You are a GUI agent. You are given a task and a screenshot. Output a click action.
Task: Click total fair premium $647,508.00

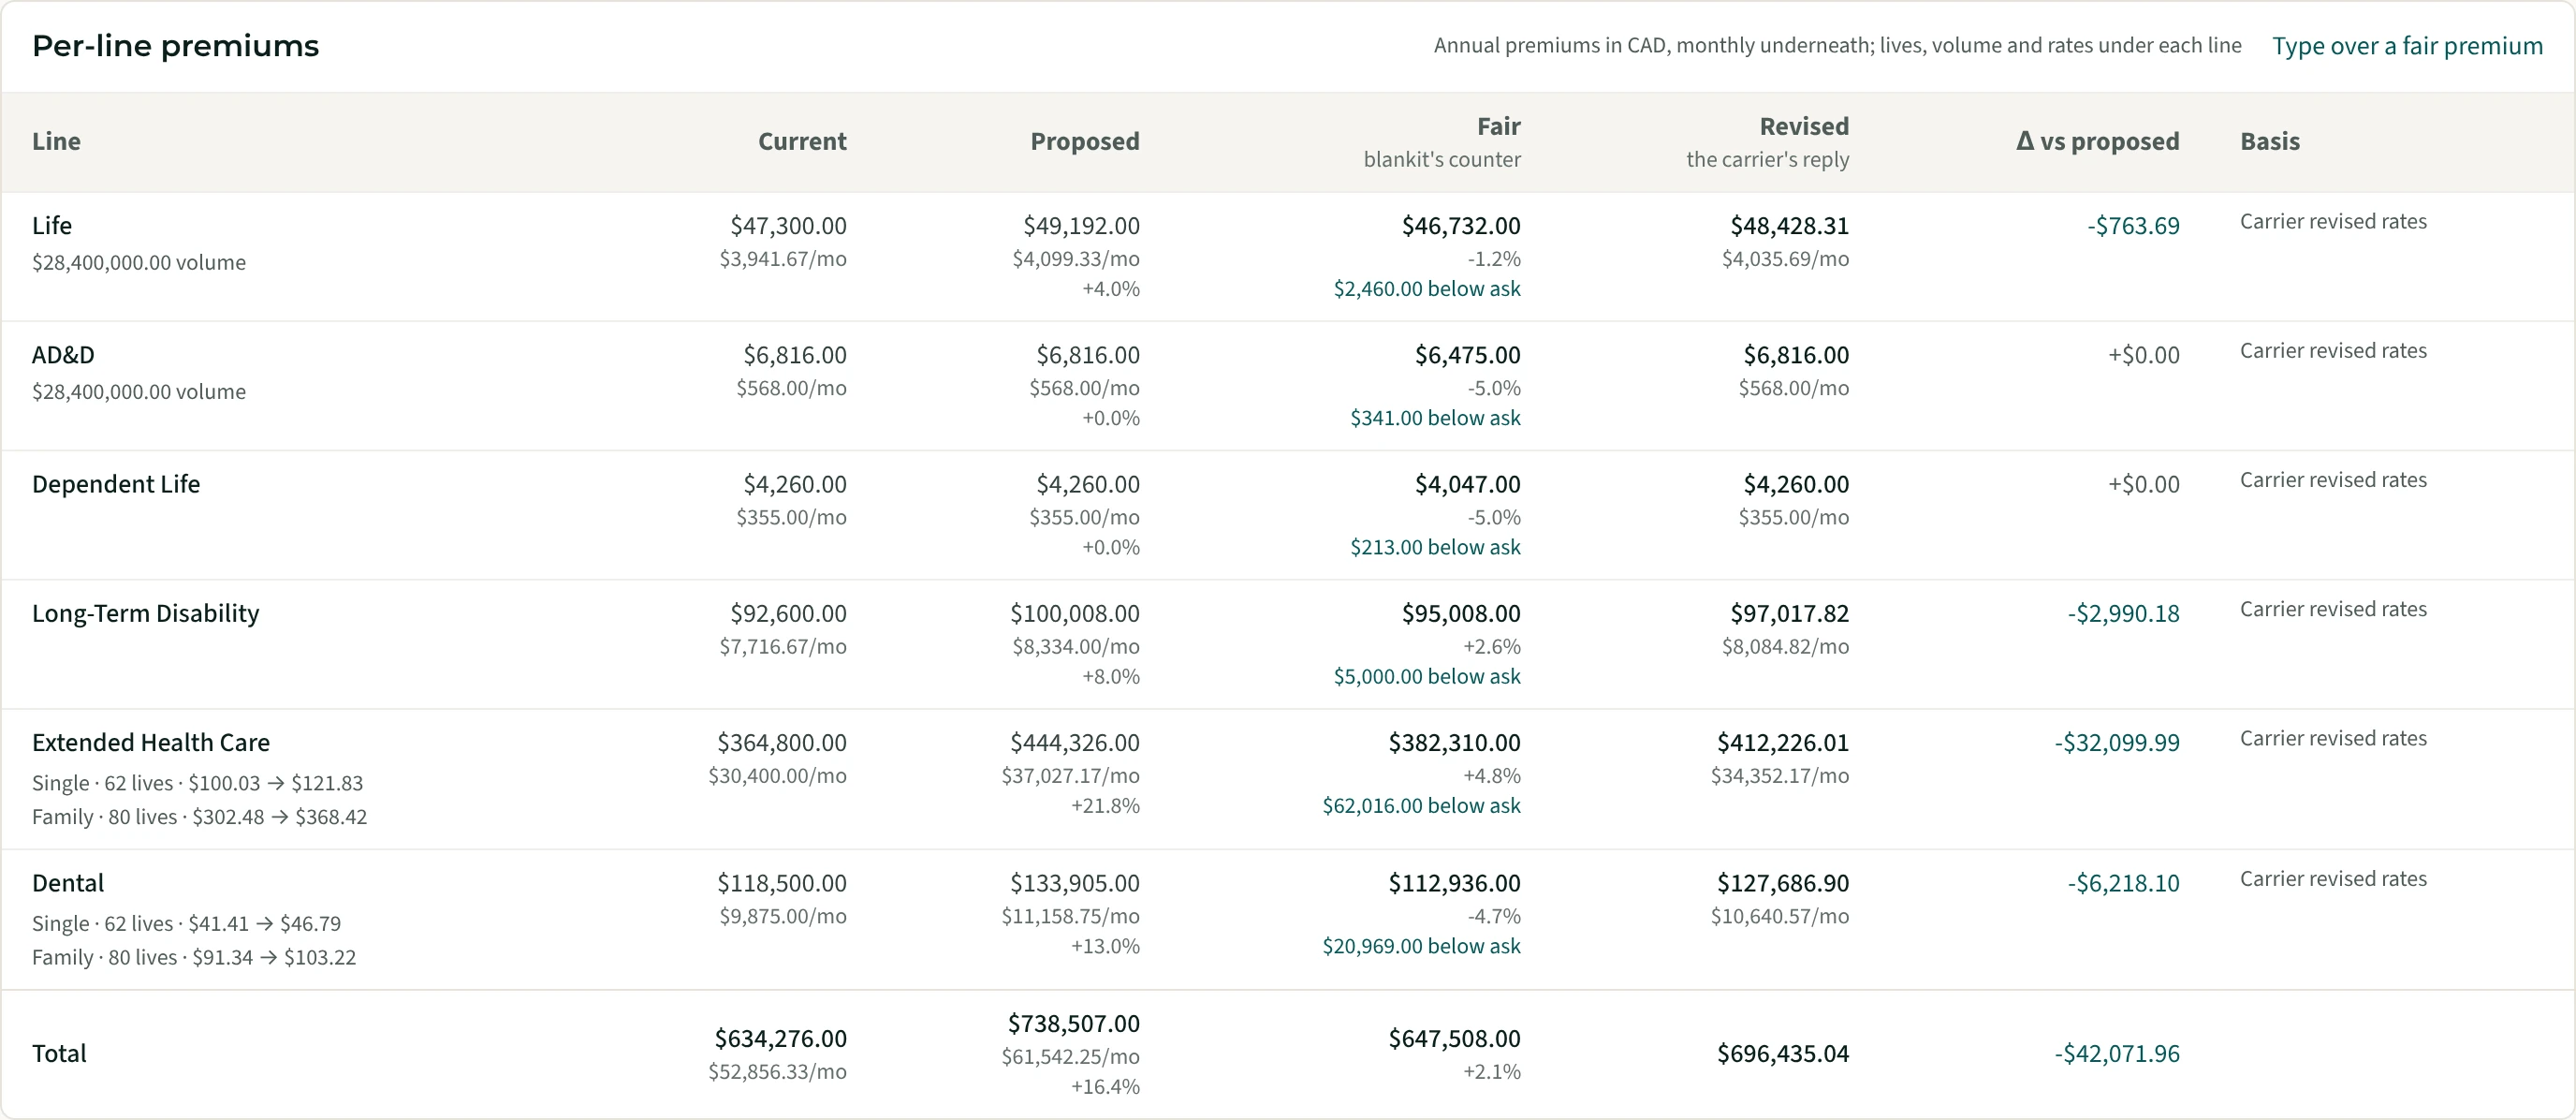coord(1454,1038)
